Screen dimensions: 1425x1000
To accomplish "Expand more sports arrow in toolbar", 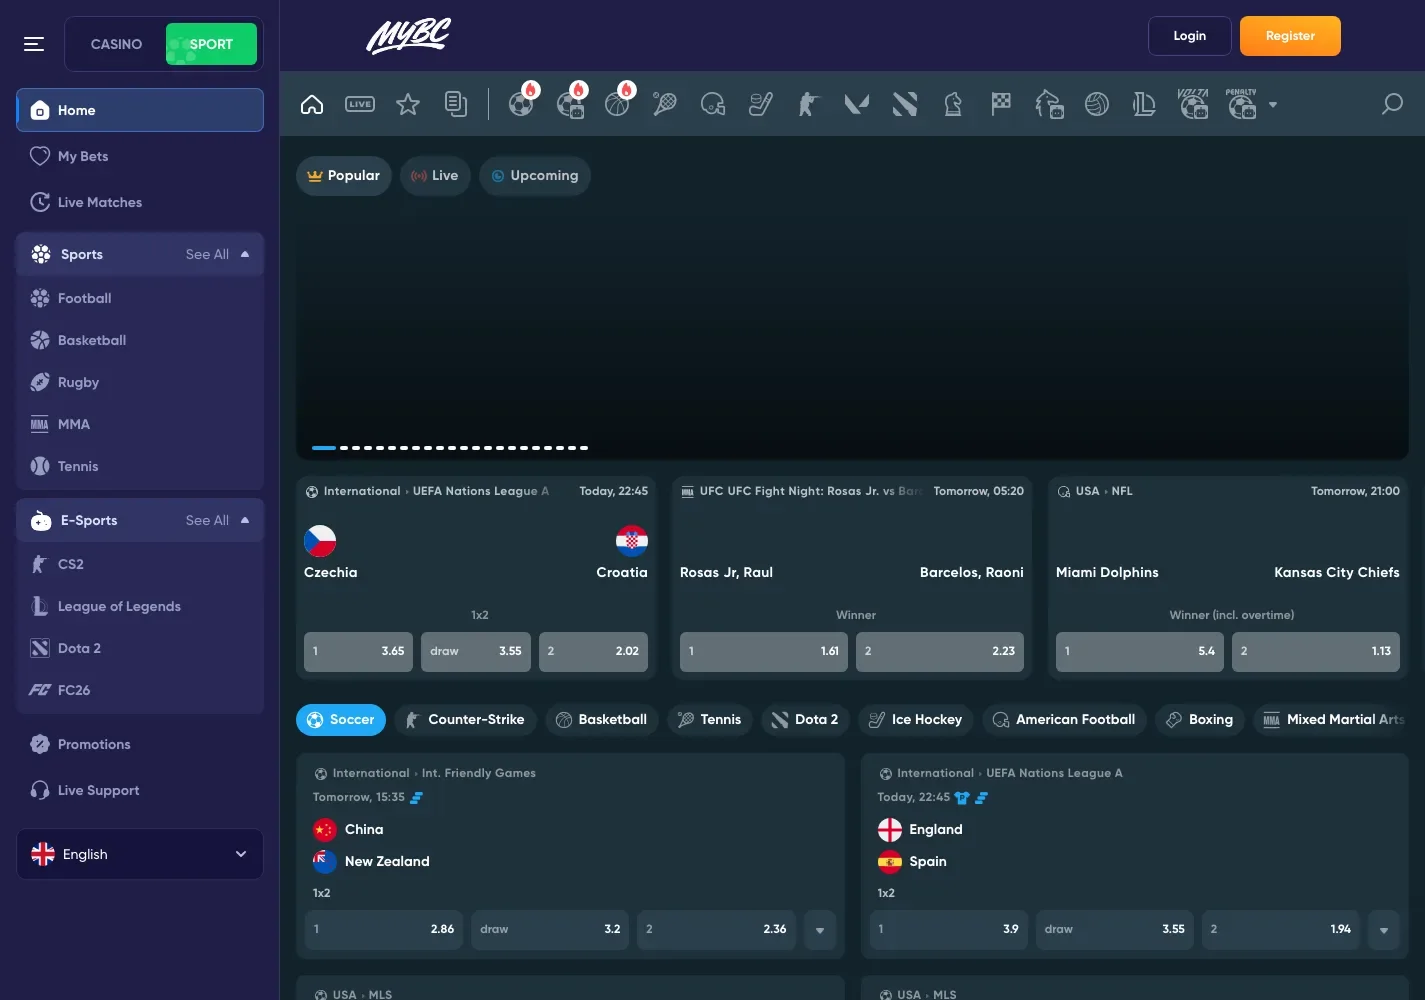I will (x=1273, y=104).
